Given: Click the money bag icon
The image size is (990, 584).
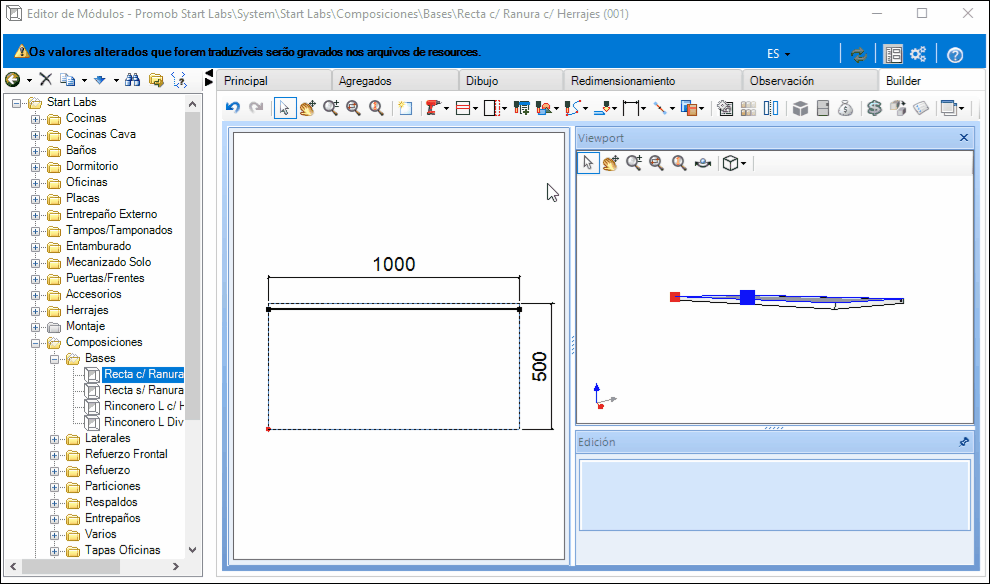Looking at the screenshot, I should click(x=845, y=108).
